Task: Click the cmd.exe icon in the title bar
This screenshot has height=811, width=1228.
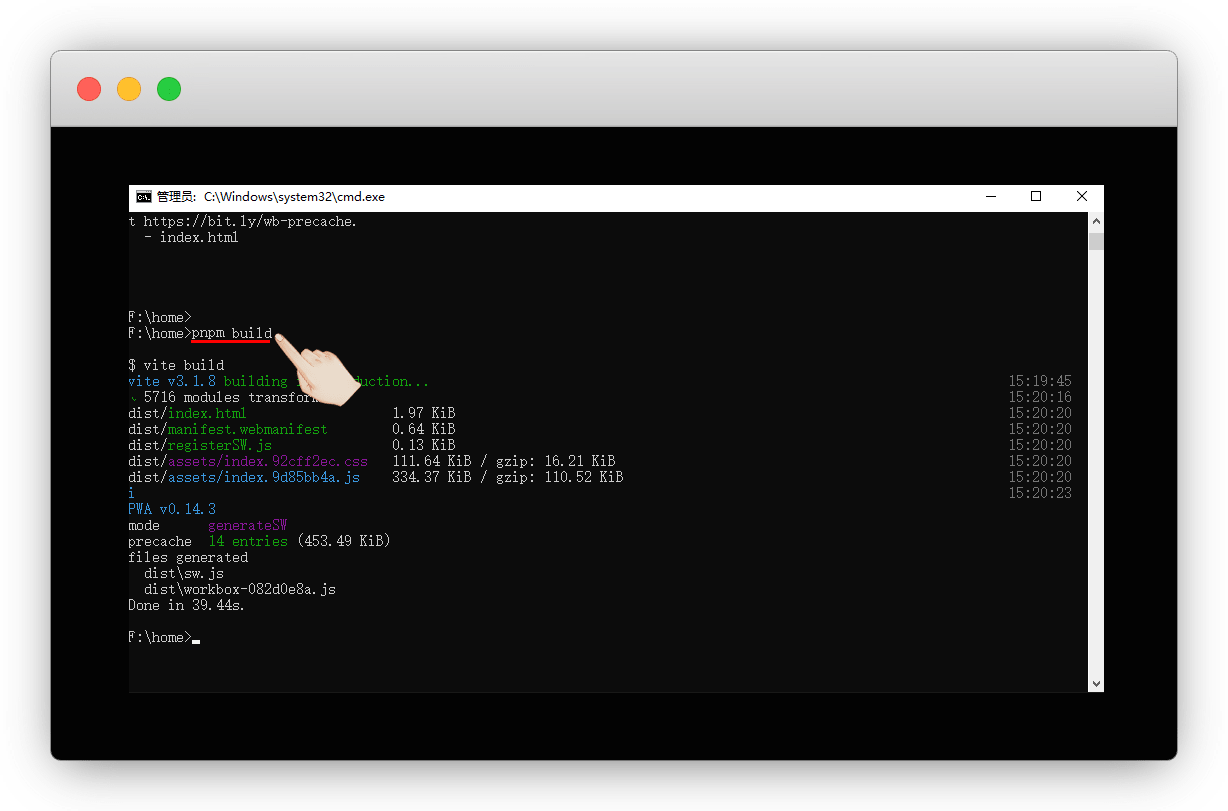Action: (x=144, y=197)
